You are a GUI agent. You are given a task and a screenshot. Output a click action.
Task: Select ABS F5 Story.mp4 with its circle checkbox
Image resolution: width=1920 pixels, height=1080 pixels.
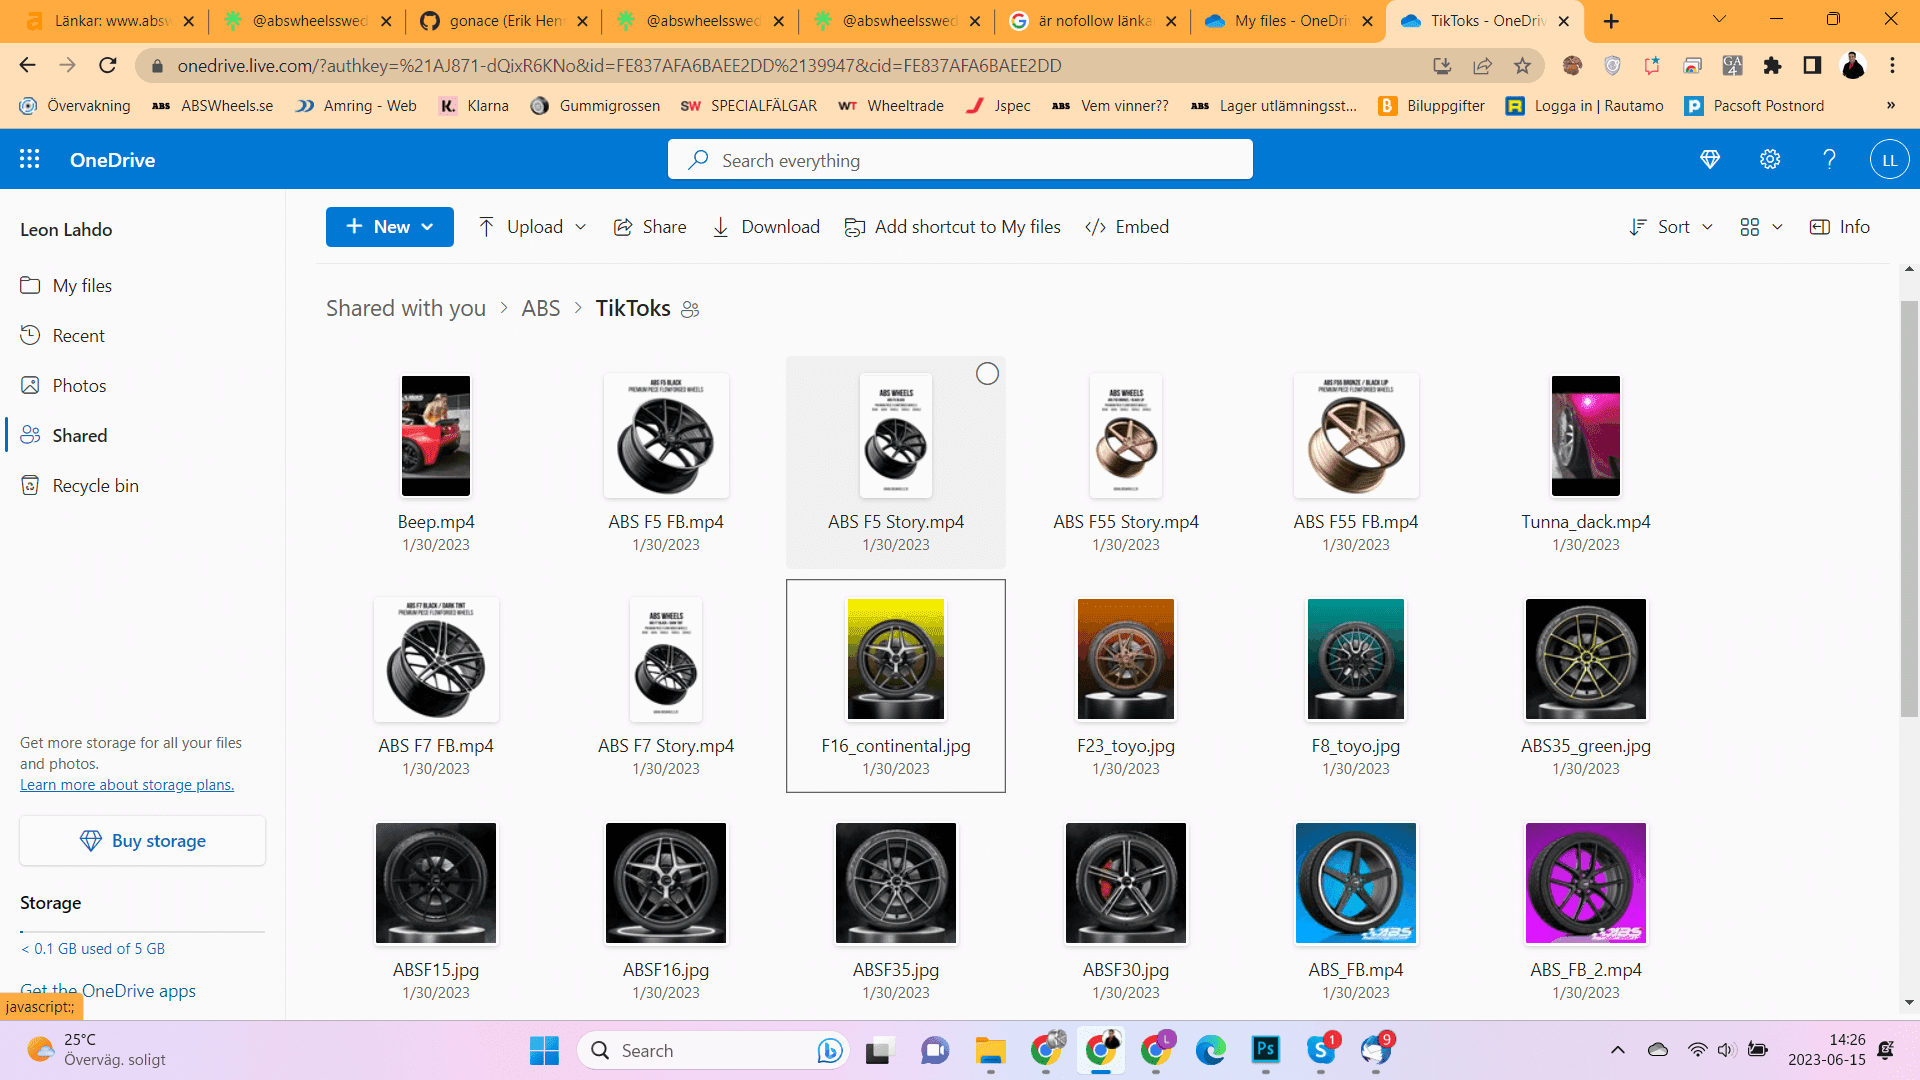tap(987, 374)
